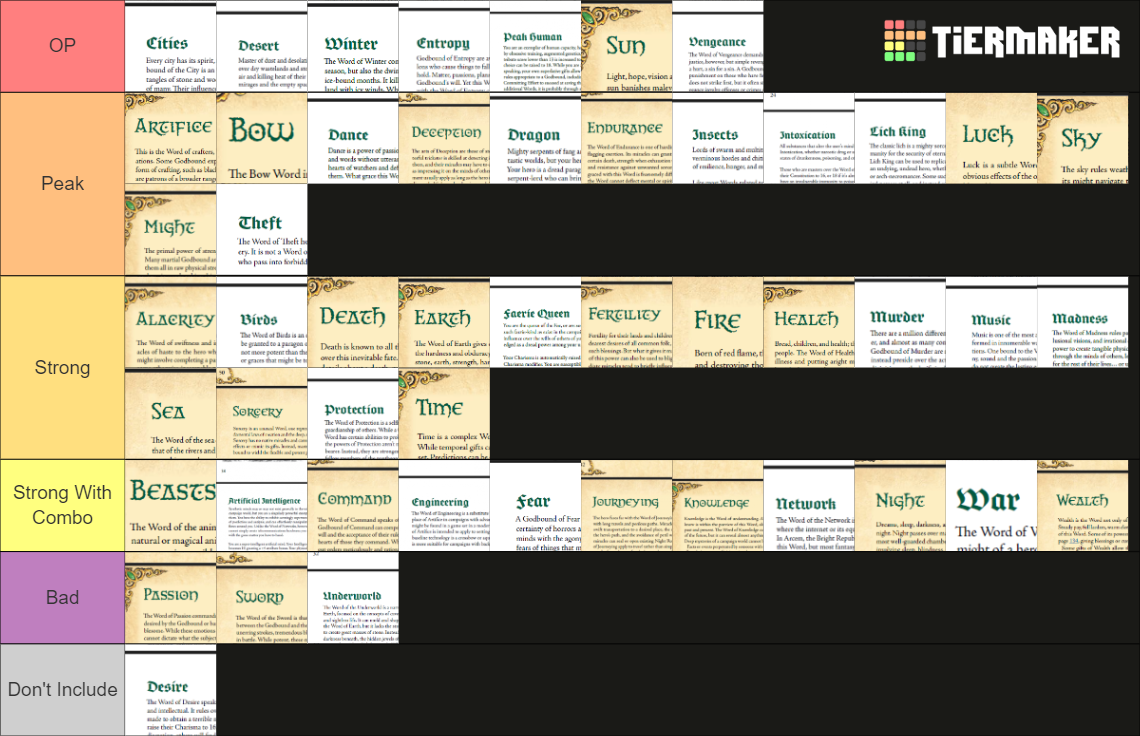Click the Peak tier label
1140x736 pixels.
(62, 184)
